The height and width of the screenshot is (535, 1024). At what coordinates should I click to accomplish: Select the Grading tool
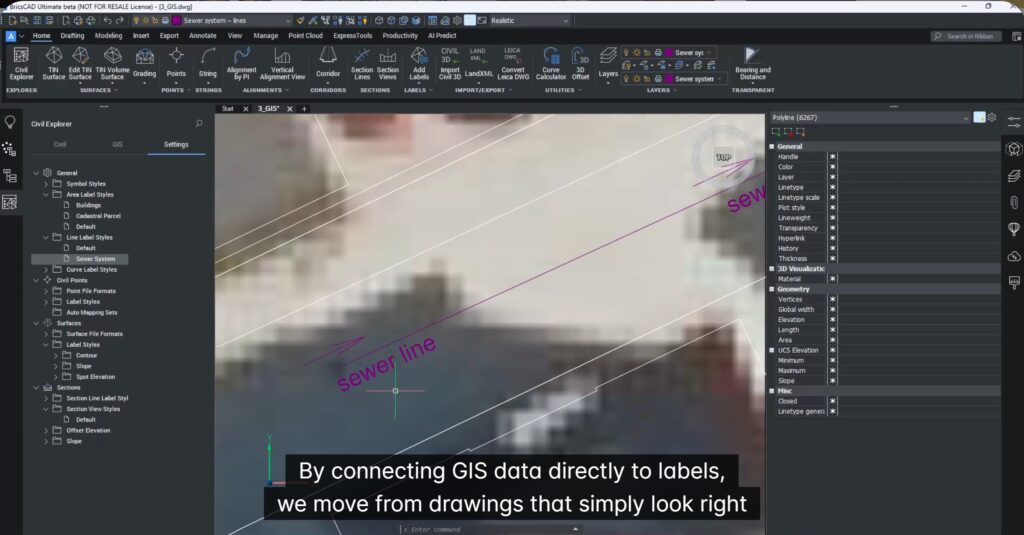coord(144,63)
